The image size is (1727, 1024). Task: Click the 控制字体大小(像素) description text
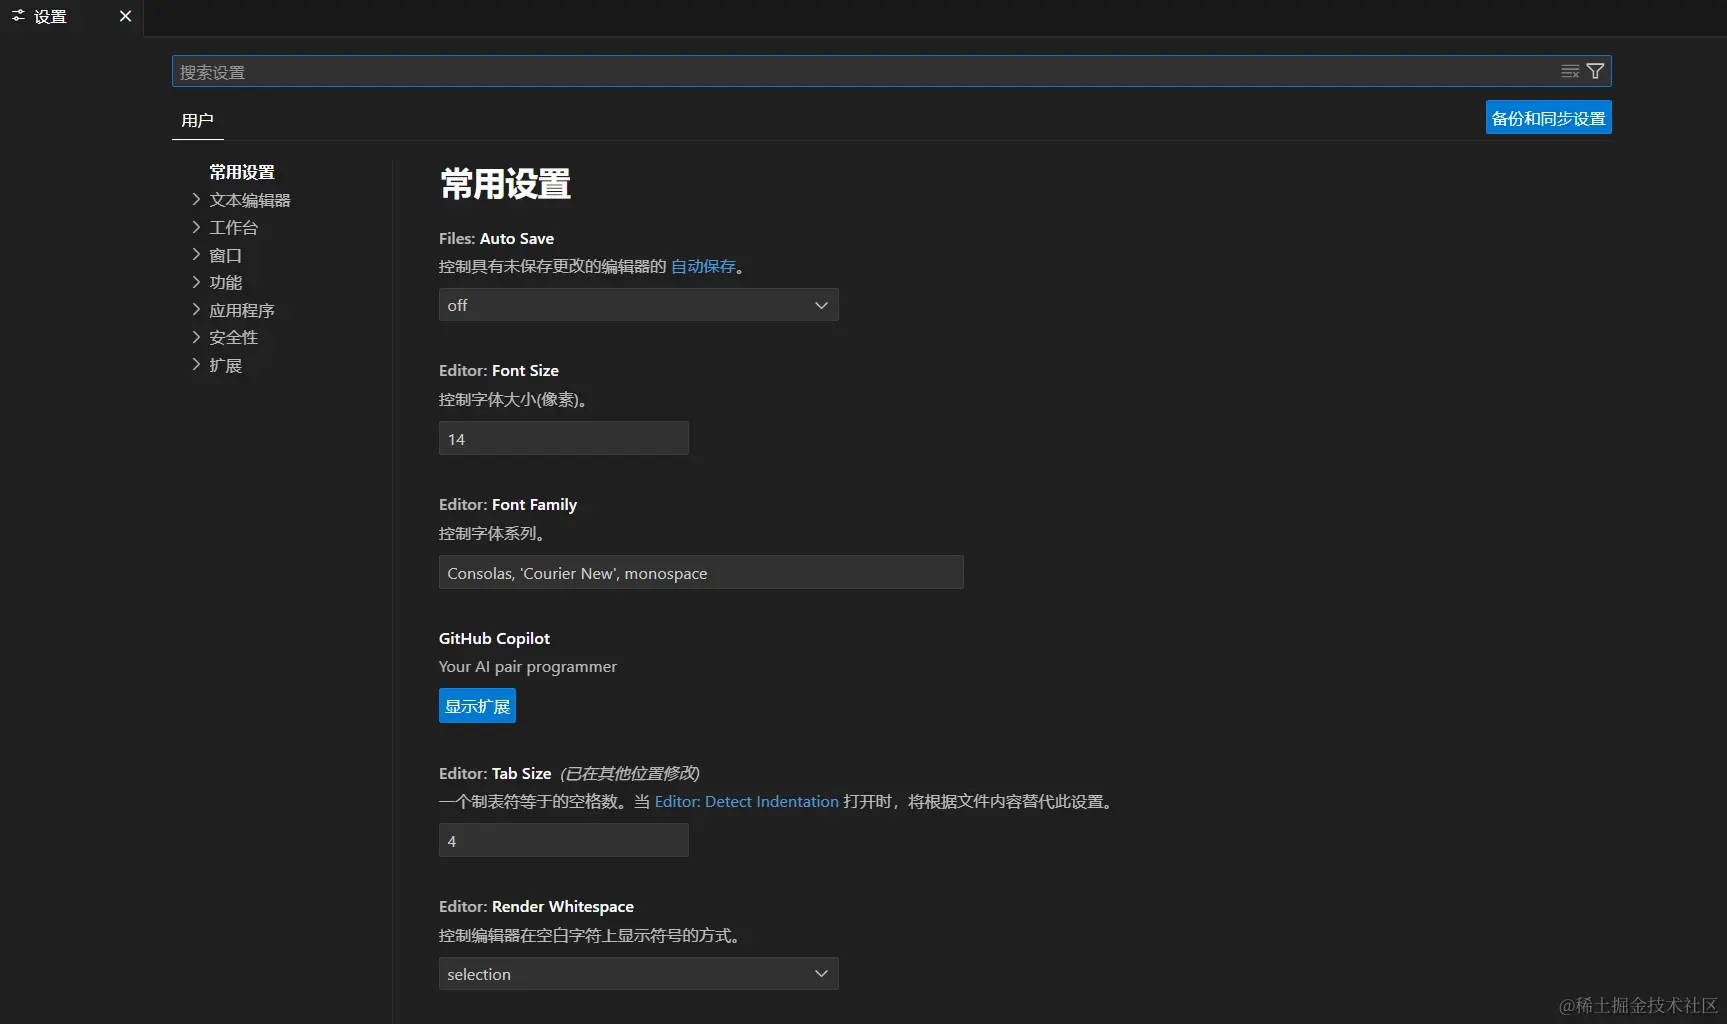point(513,400)
